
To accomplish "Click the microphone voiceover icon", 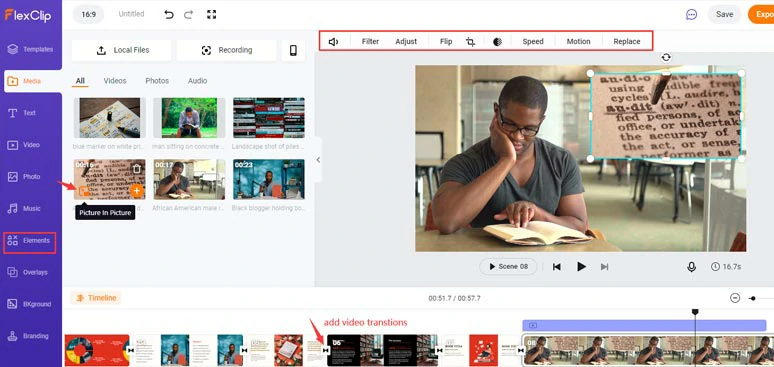I will pyautogui.click(x=692, y=267).
